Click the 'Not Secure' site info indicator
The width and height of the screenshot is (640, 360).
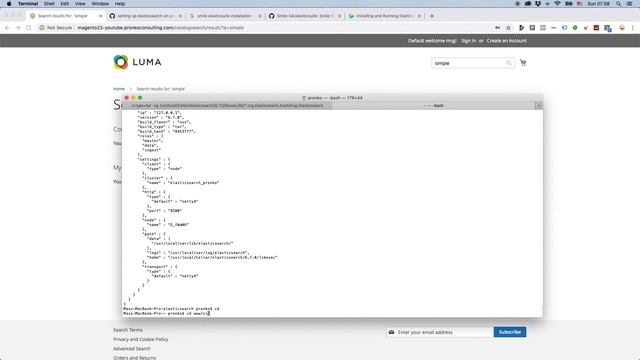56,28
